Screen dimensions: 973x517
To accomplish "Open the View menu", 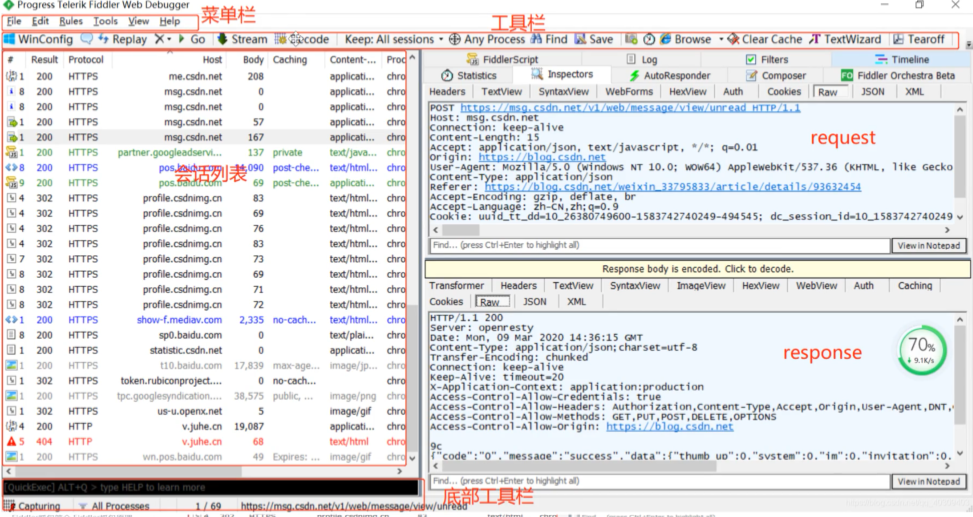I will [138, 21].
